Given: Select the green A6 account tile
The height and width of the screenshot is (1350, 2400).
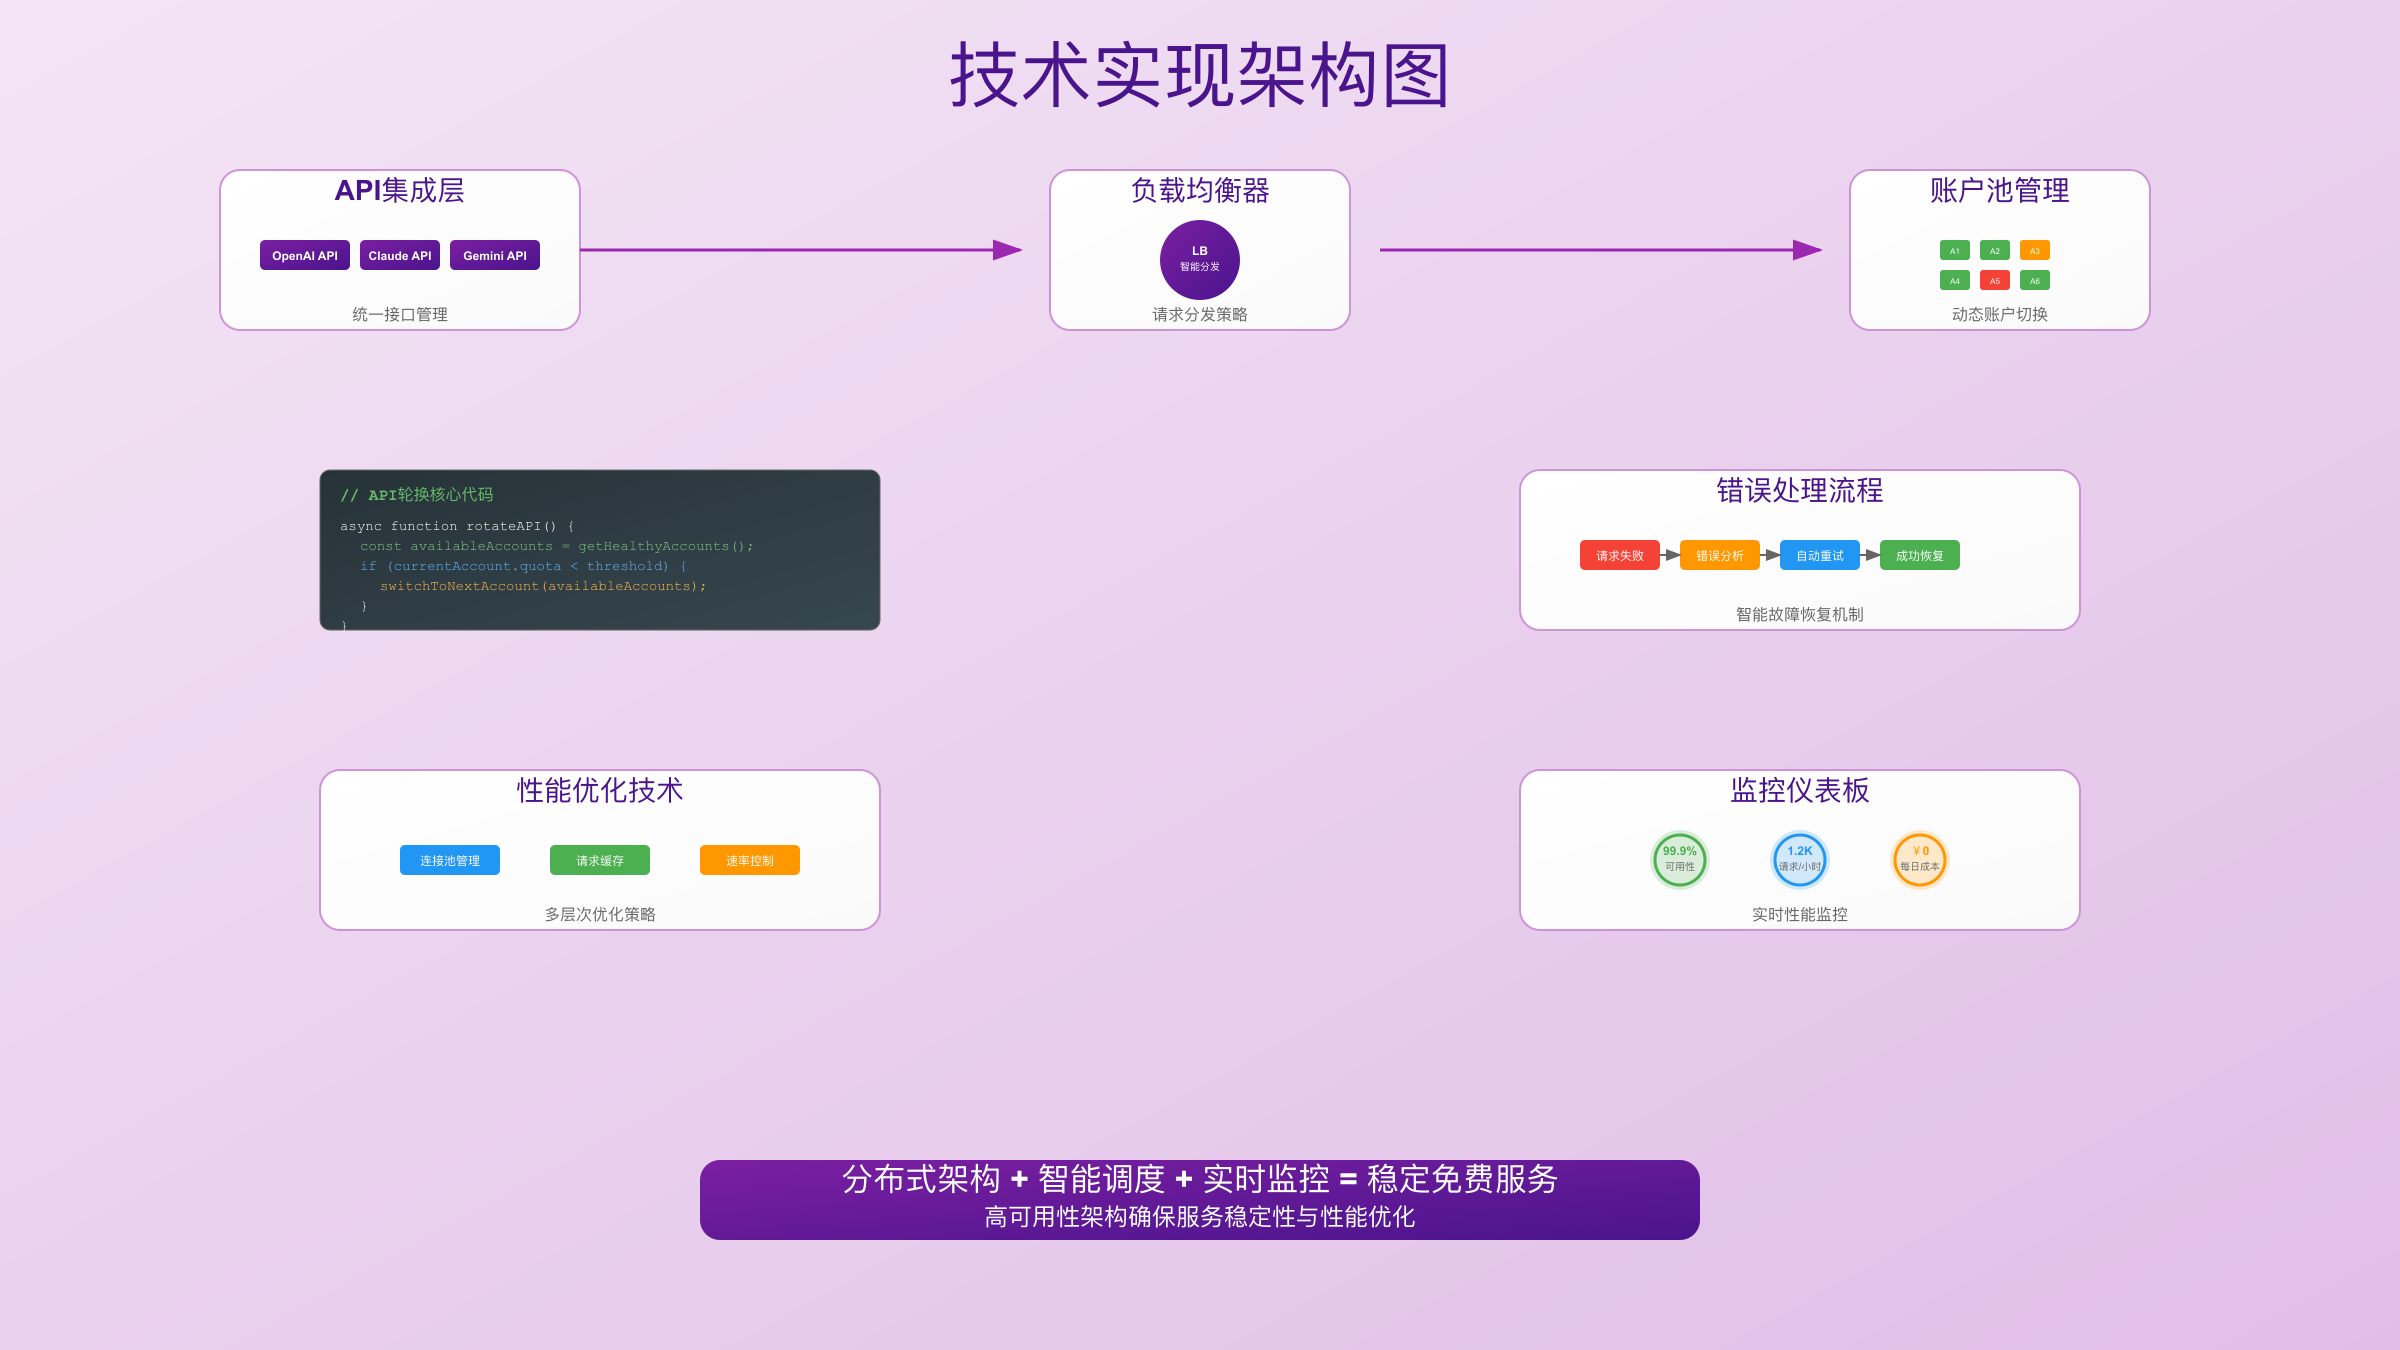Looking at the screenshot, I should [2035, 280].
